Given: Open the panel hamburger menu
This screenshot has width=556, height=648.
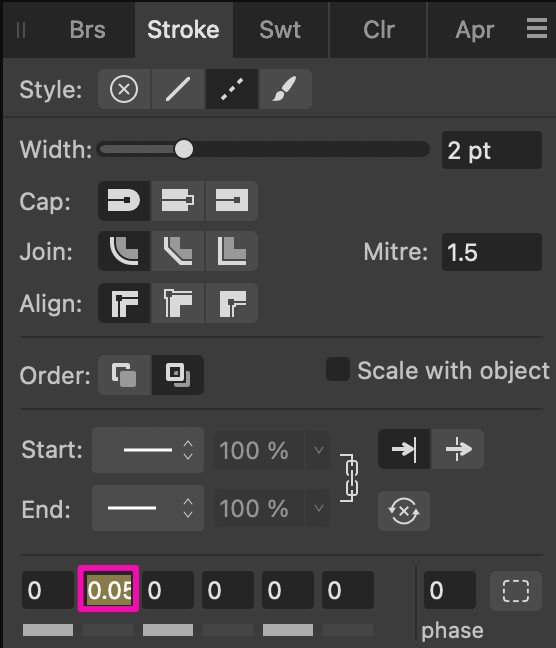Looking at the screenshot, I should [537, 29].
